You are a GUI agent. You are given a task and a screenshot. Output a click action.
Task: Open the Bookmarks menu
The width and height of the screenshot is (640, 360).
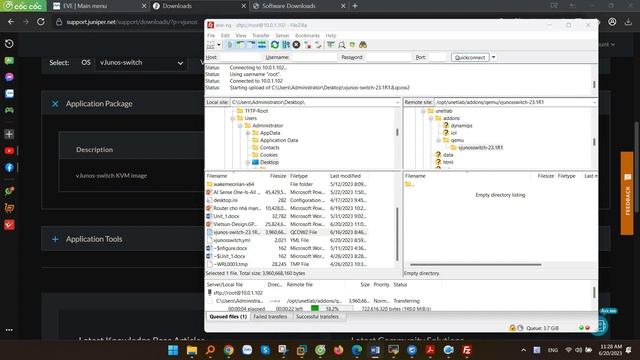(x=307, y=36)
